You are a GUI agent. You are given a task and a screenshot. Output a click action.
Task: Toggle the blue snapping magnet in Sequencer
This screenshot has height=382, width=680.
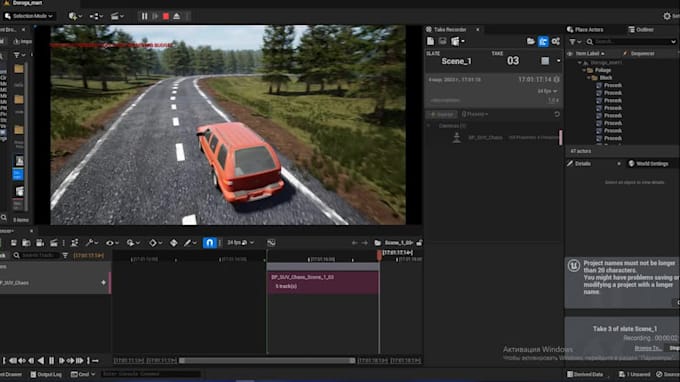click(209, 243)
